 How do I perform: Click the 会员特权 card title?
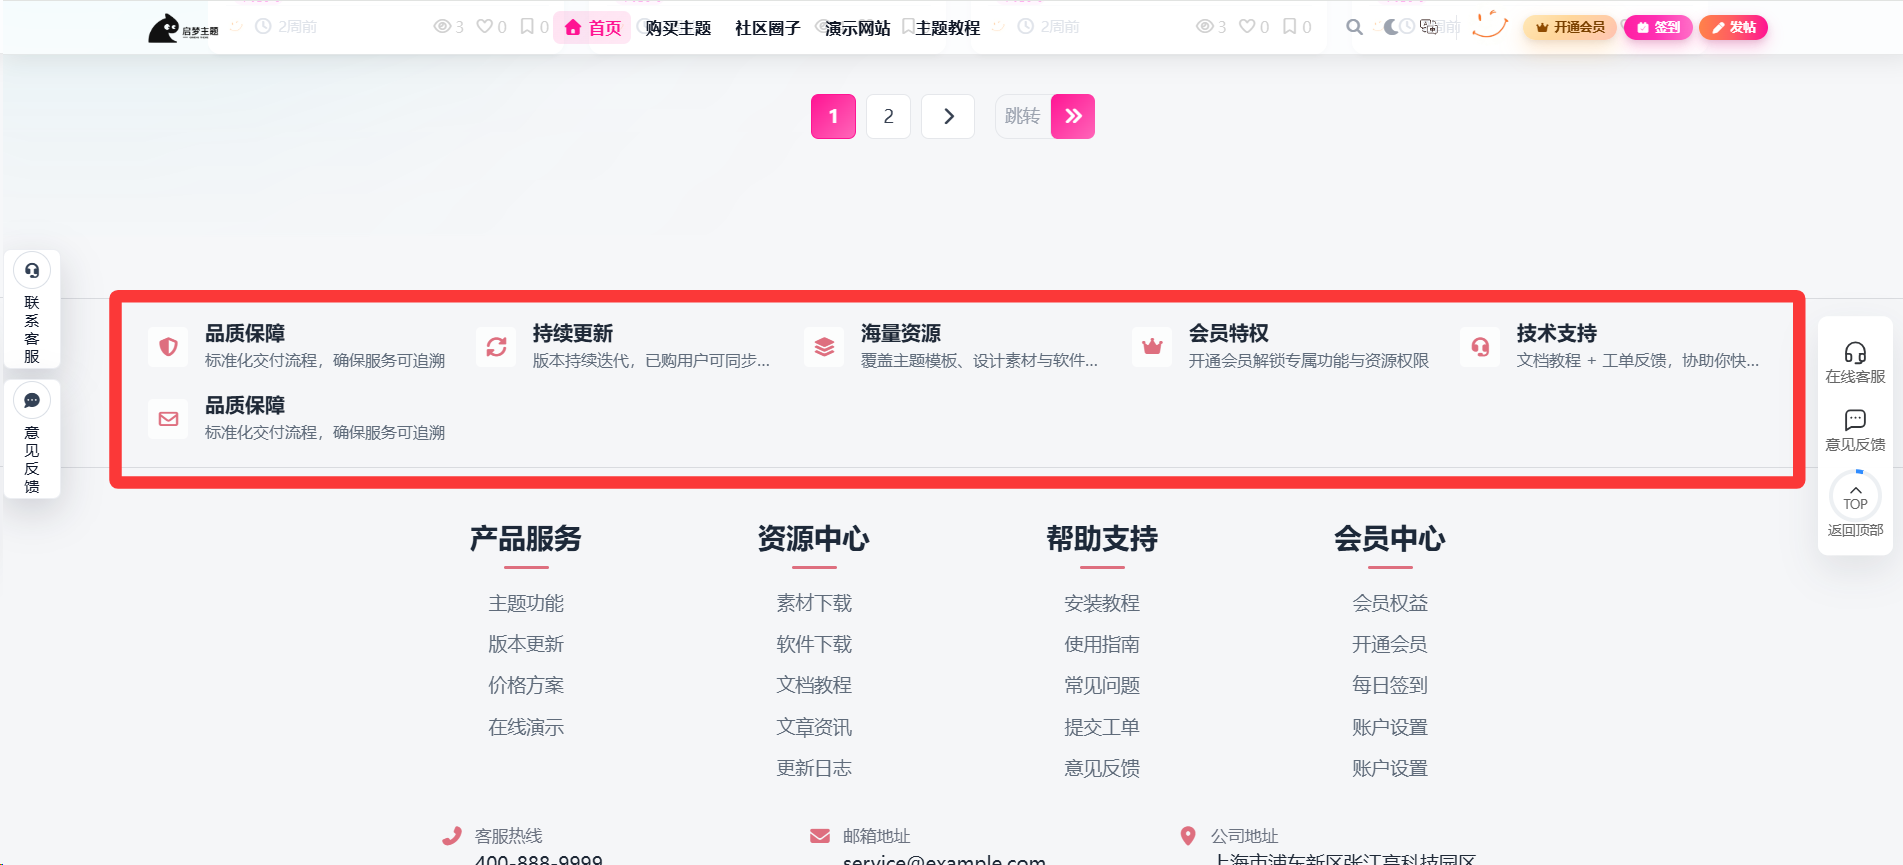click(1228, 333)
